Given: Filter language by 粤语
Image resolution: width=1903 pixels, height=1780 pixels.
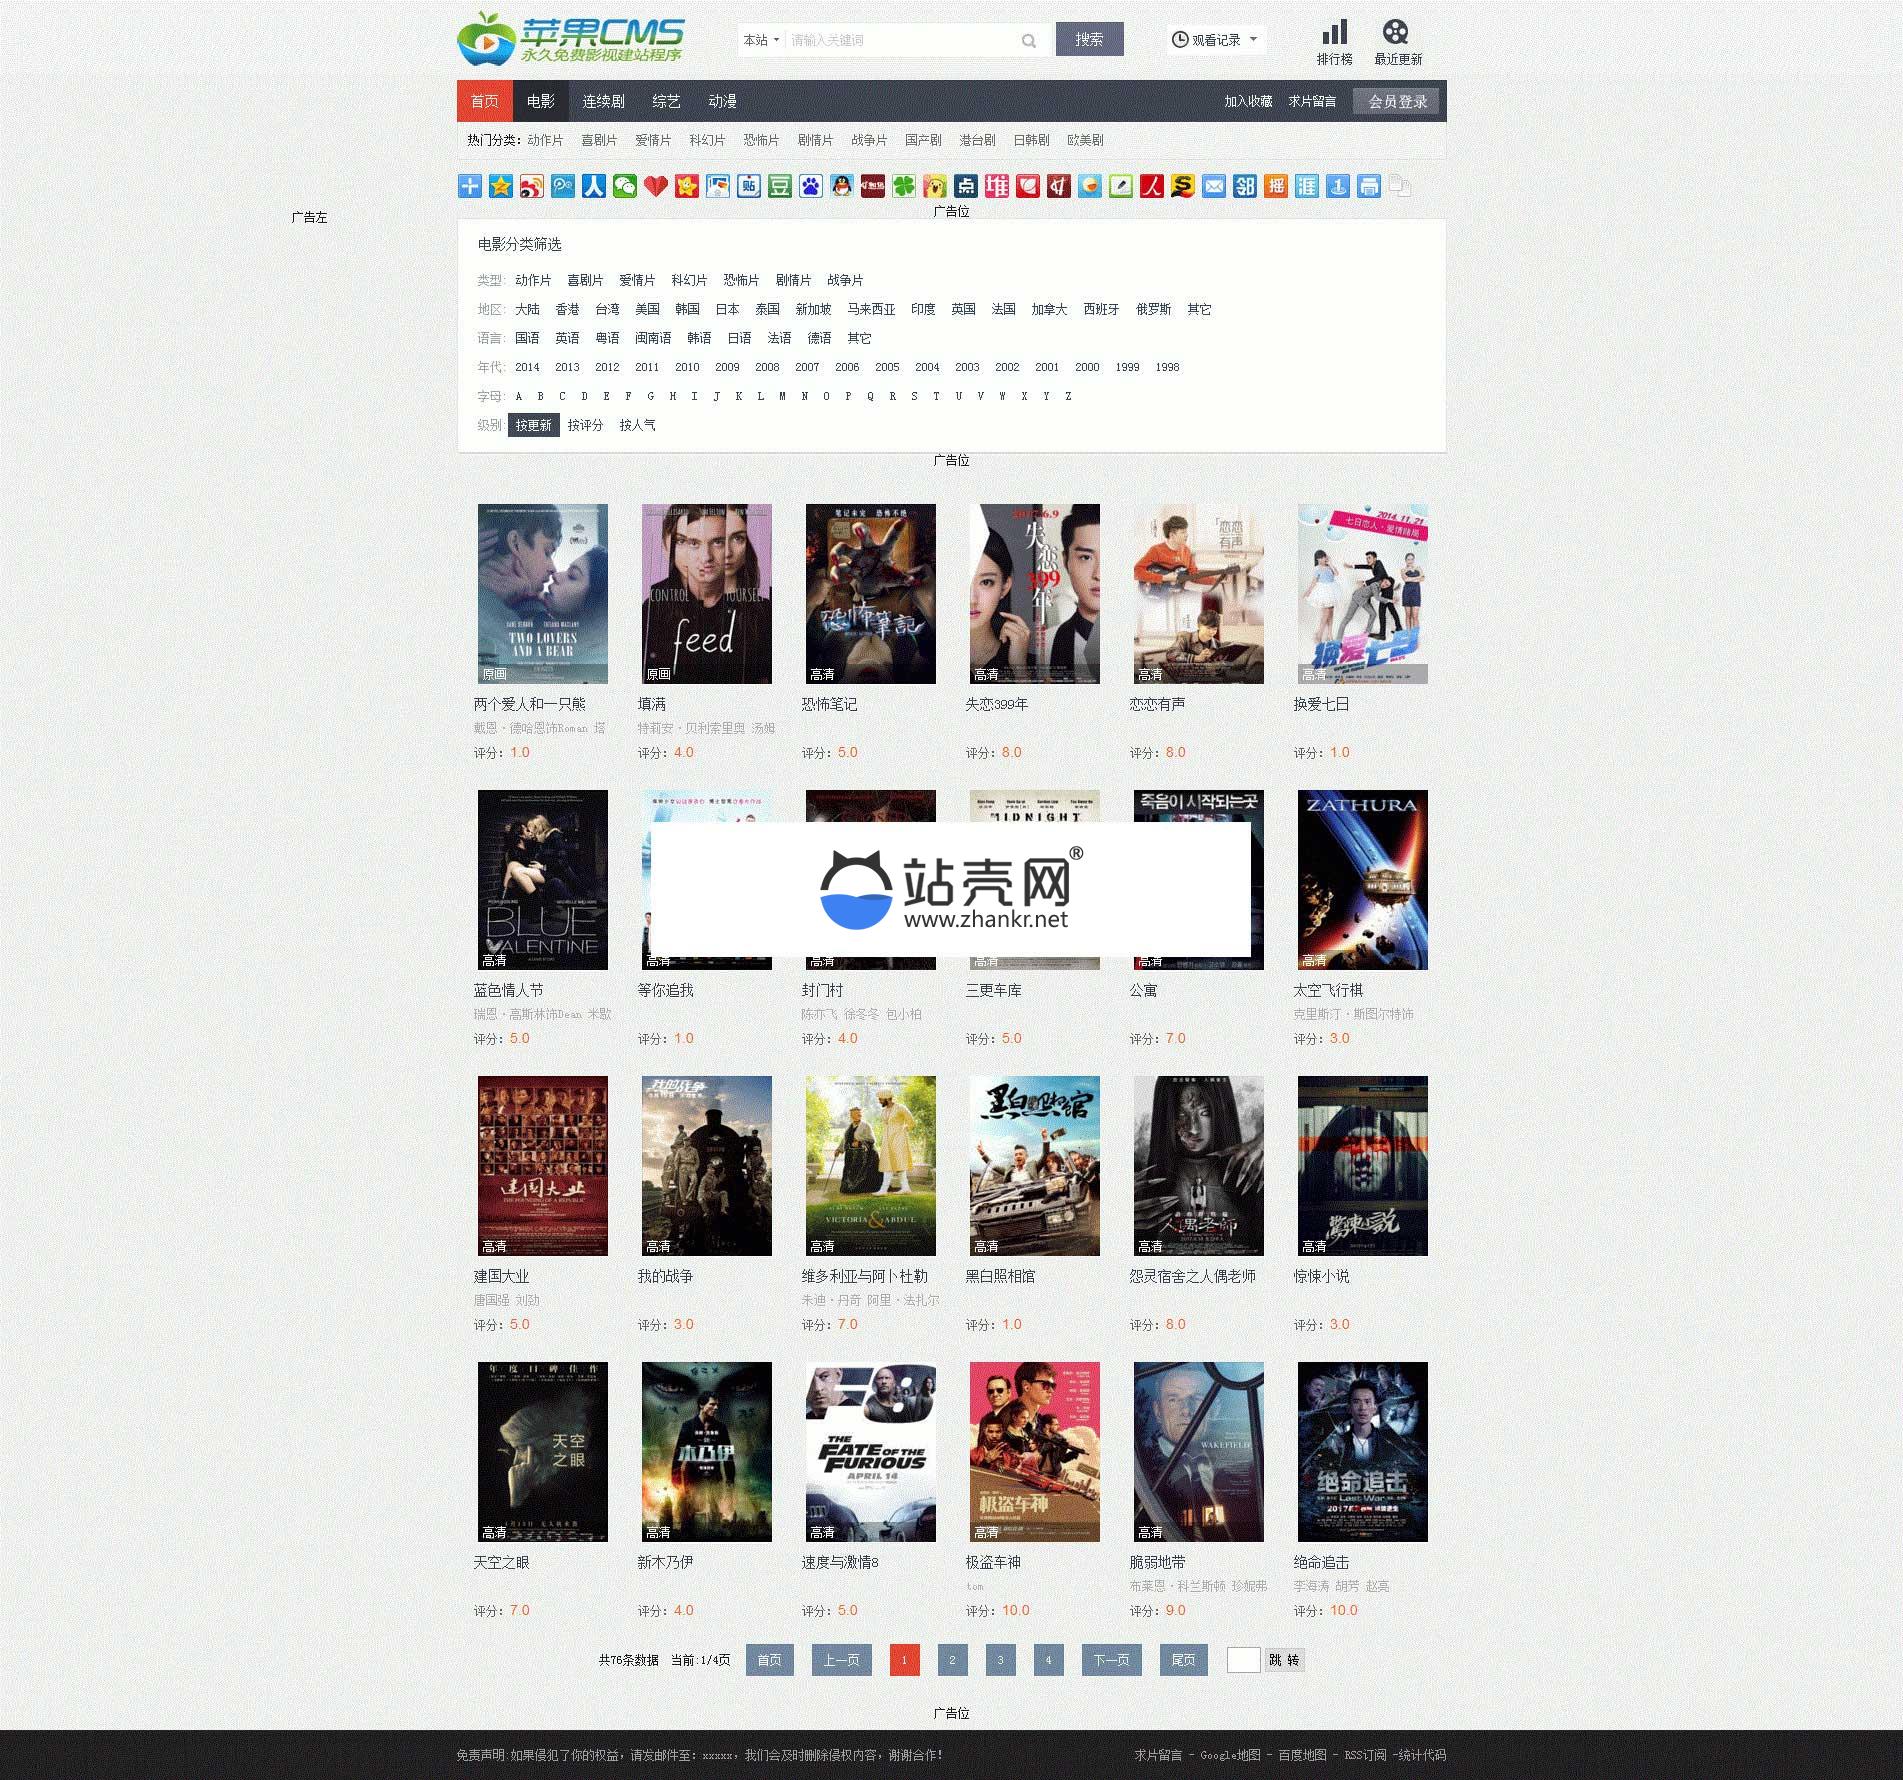Looking at the screenshot, I should coord(607,338).
